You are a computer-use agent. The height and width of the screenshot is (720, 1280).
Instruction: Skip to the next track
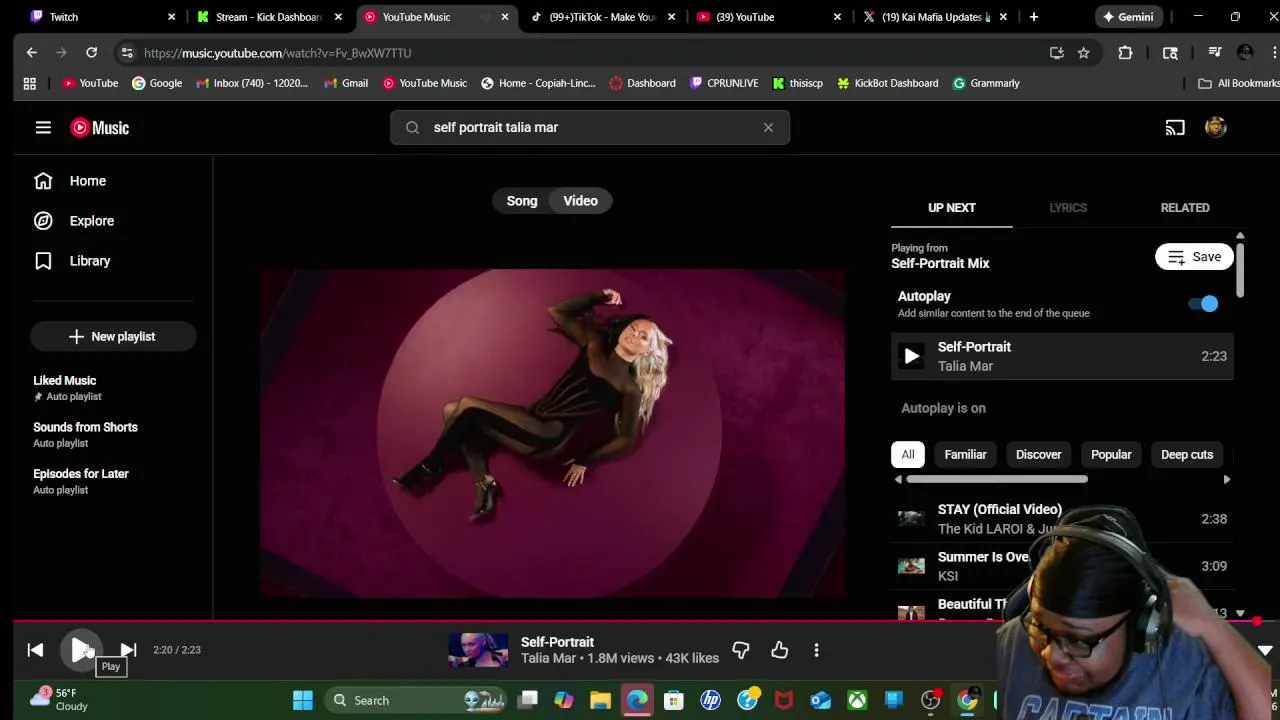[x=128, y=650]
